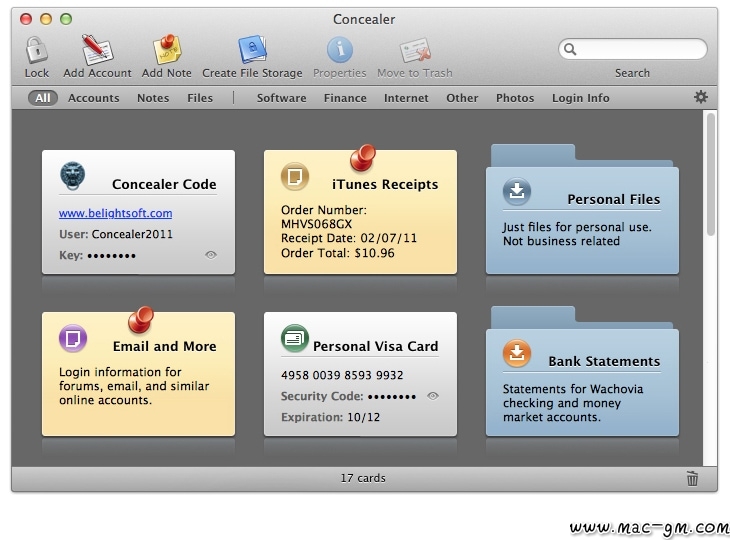Click the magnifier icon in search field
Image resolution: width=730 pixels, height=540 pixels.
[x=570, y=49]
